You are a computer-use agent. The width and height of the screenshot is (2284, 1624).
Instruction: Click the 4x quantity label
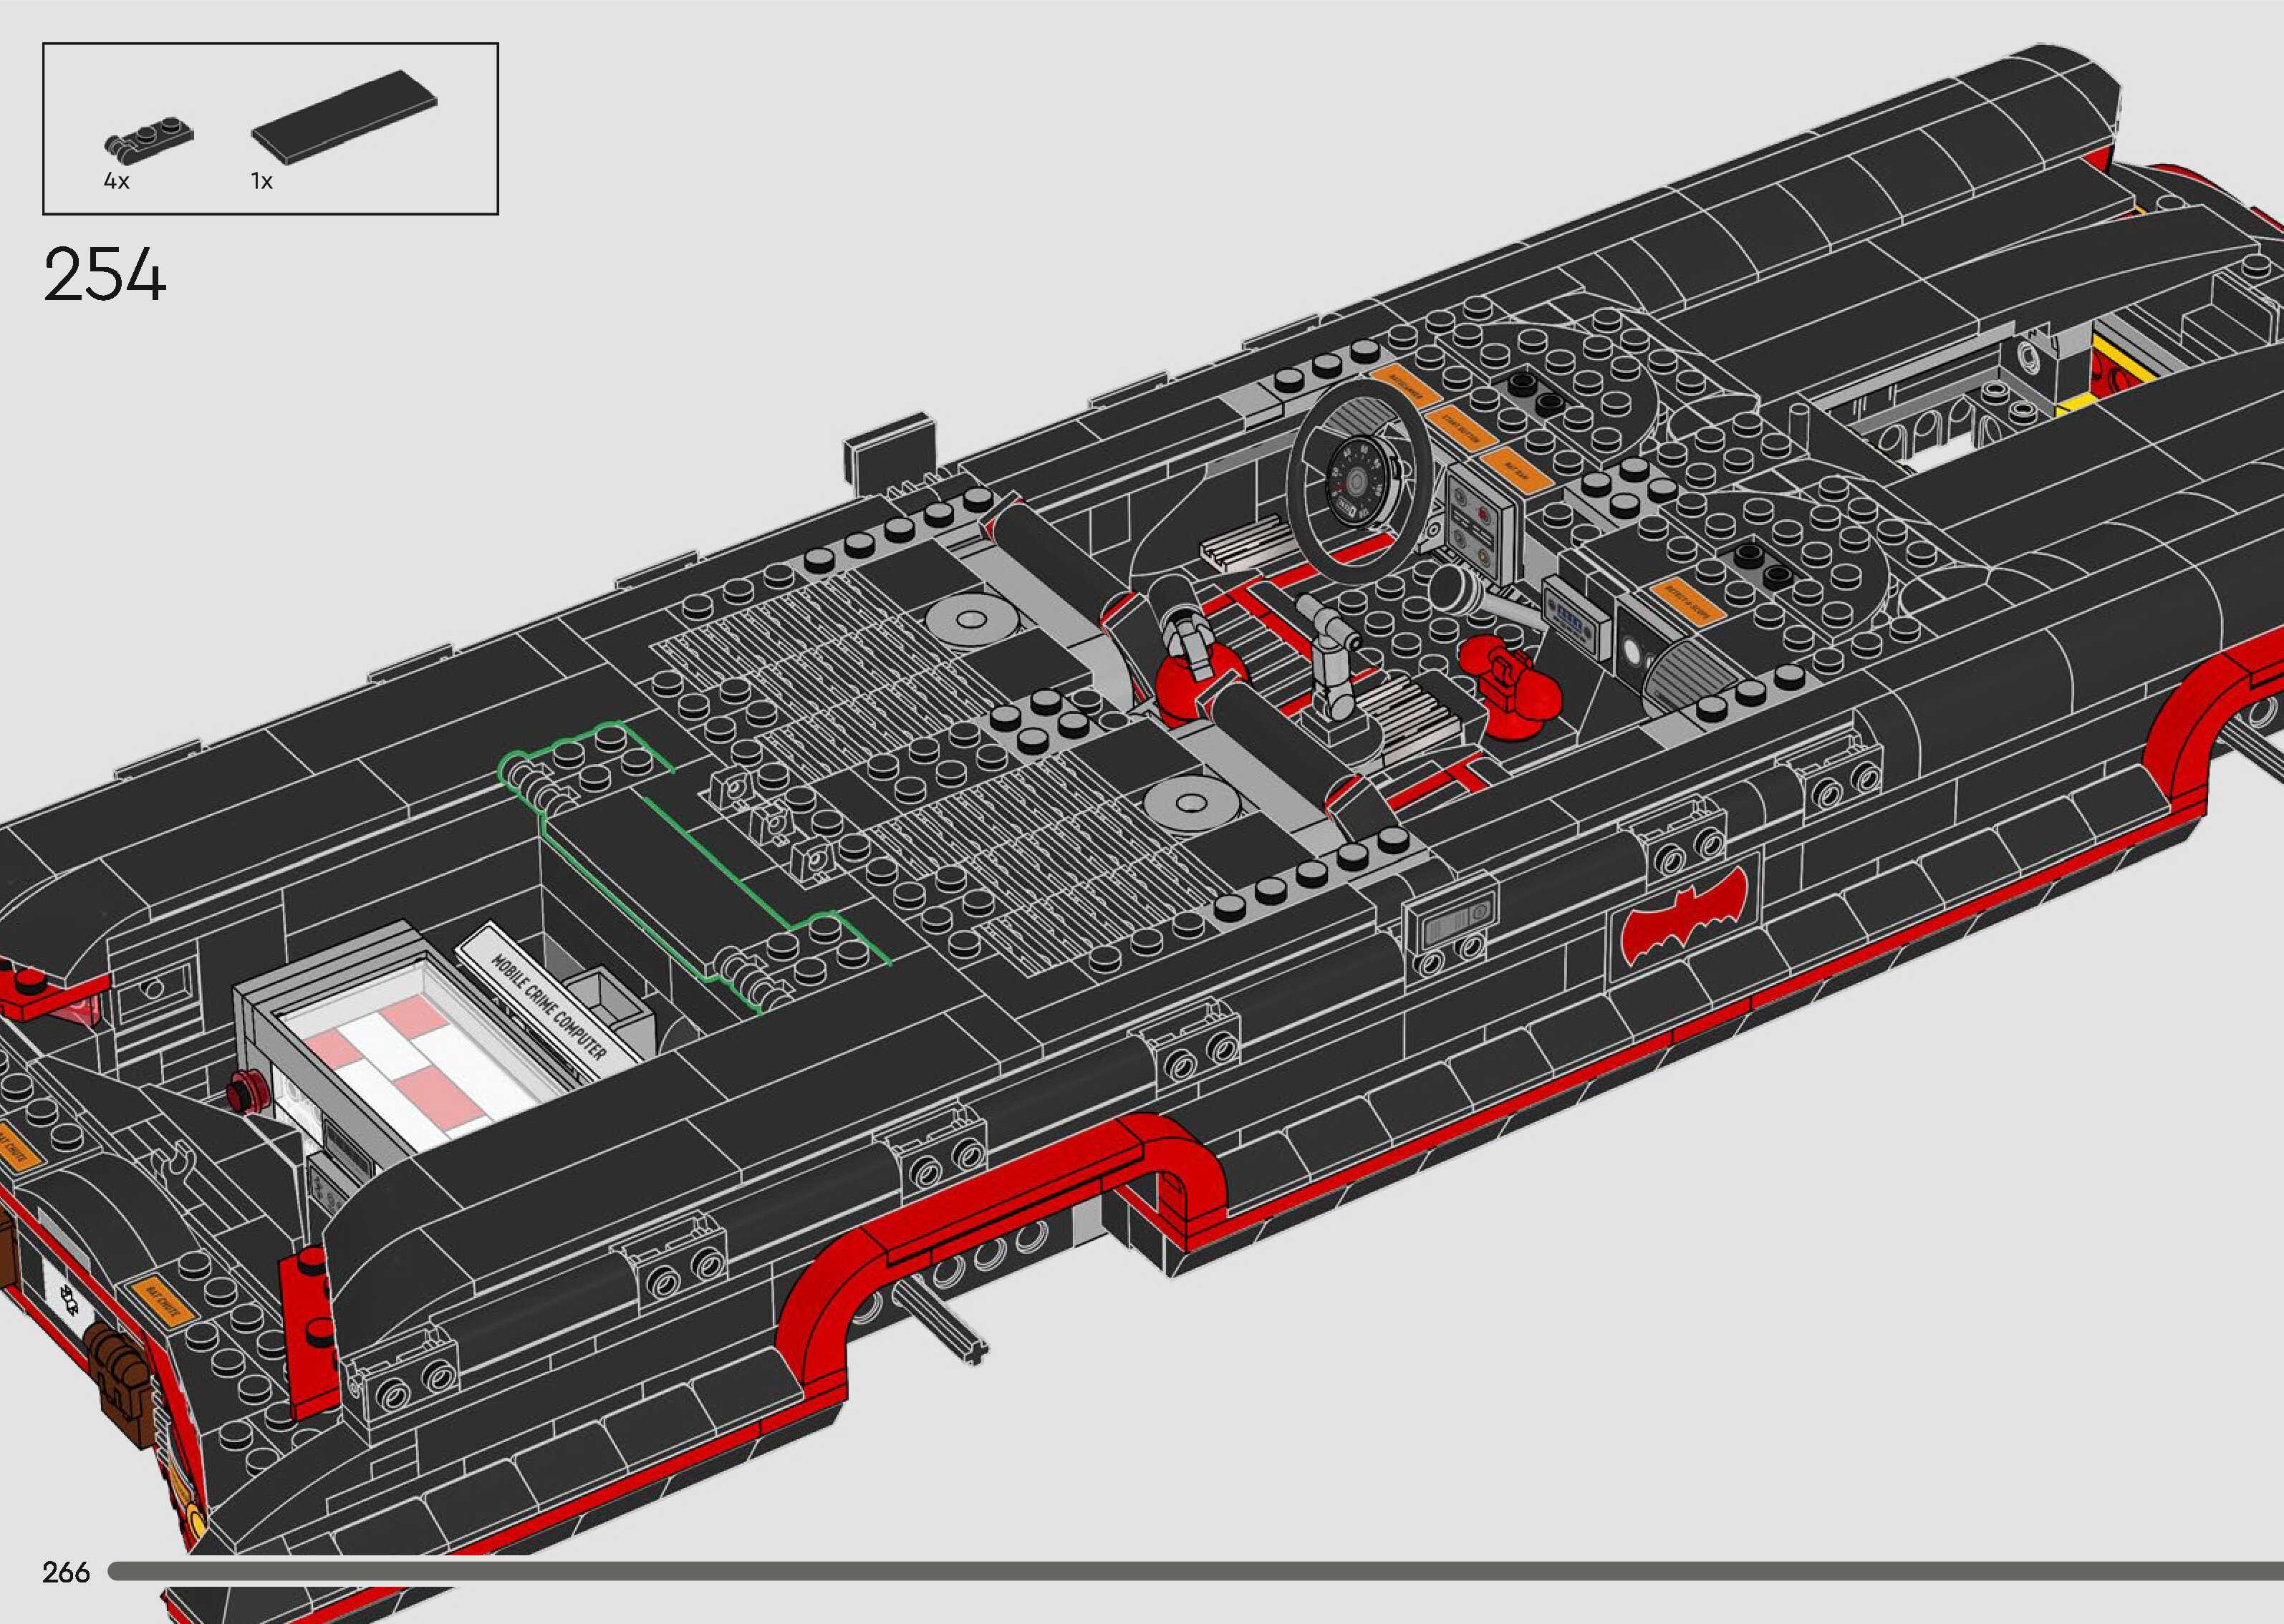[116, 182]
